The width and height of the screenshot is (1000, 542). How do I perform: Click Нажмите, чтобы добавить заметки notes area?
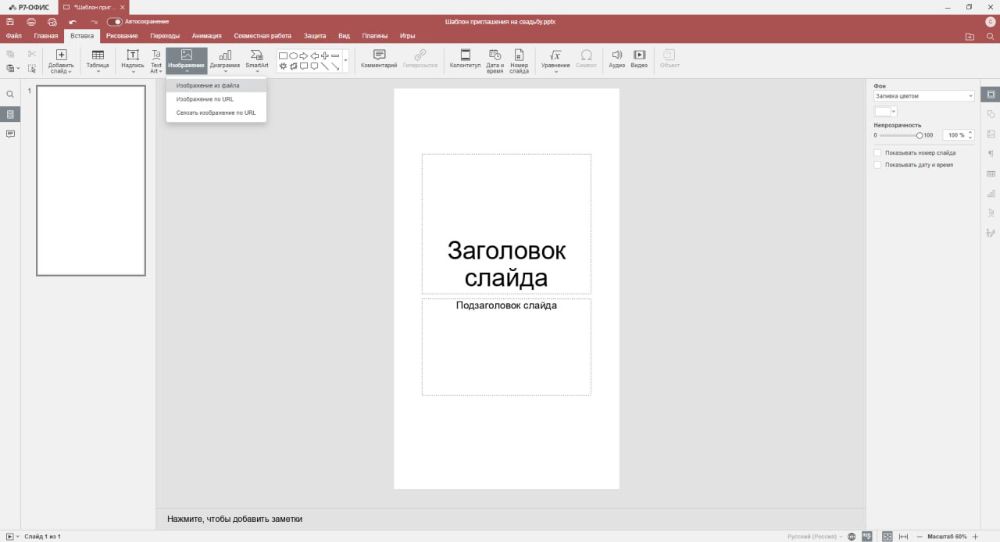[x=235, y=519]
